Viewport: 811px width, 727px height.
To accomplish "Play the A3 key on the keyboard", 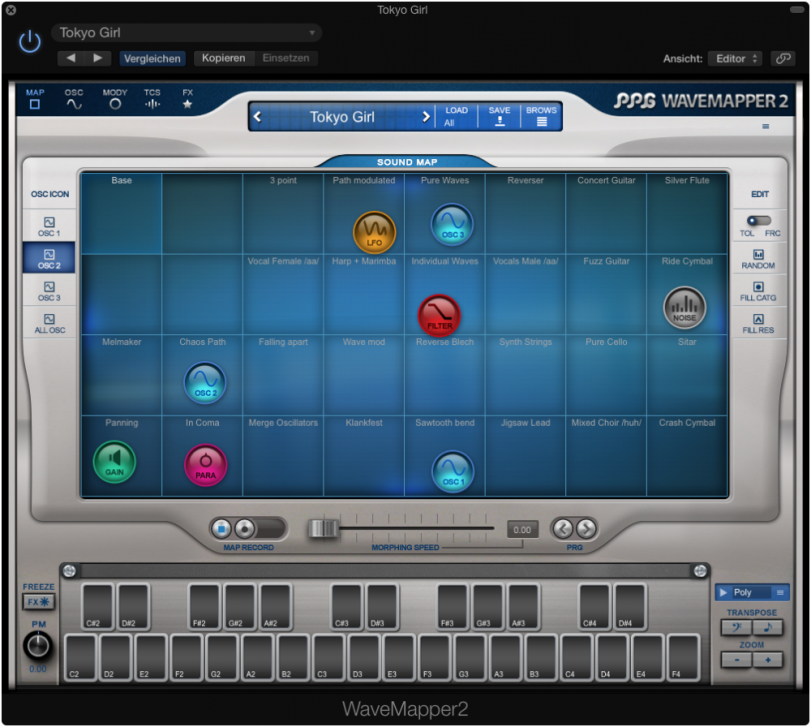I will point(506,657).
